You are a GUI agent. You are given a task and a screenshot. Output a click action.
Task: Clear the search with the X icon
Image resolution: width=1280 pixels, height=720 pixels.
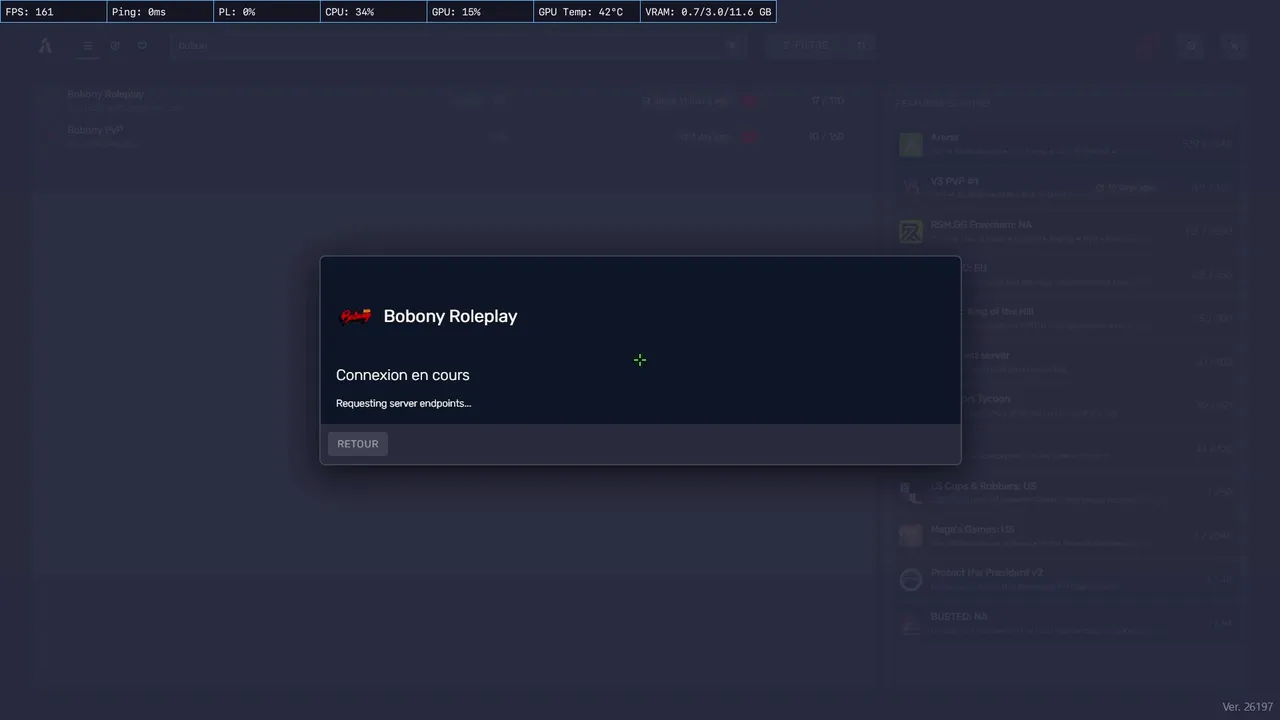[732, 45]
